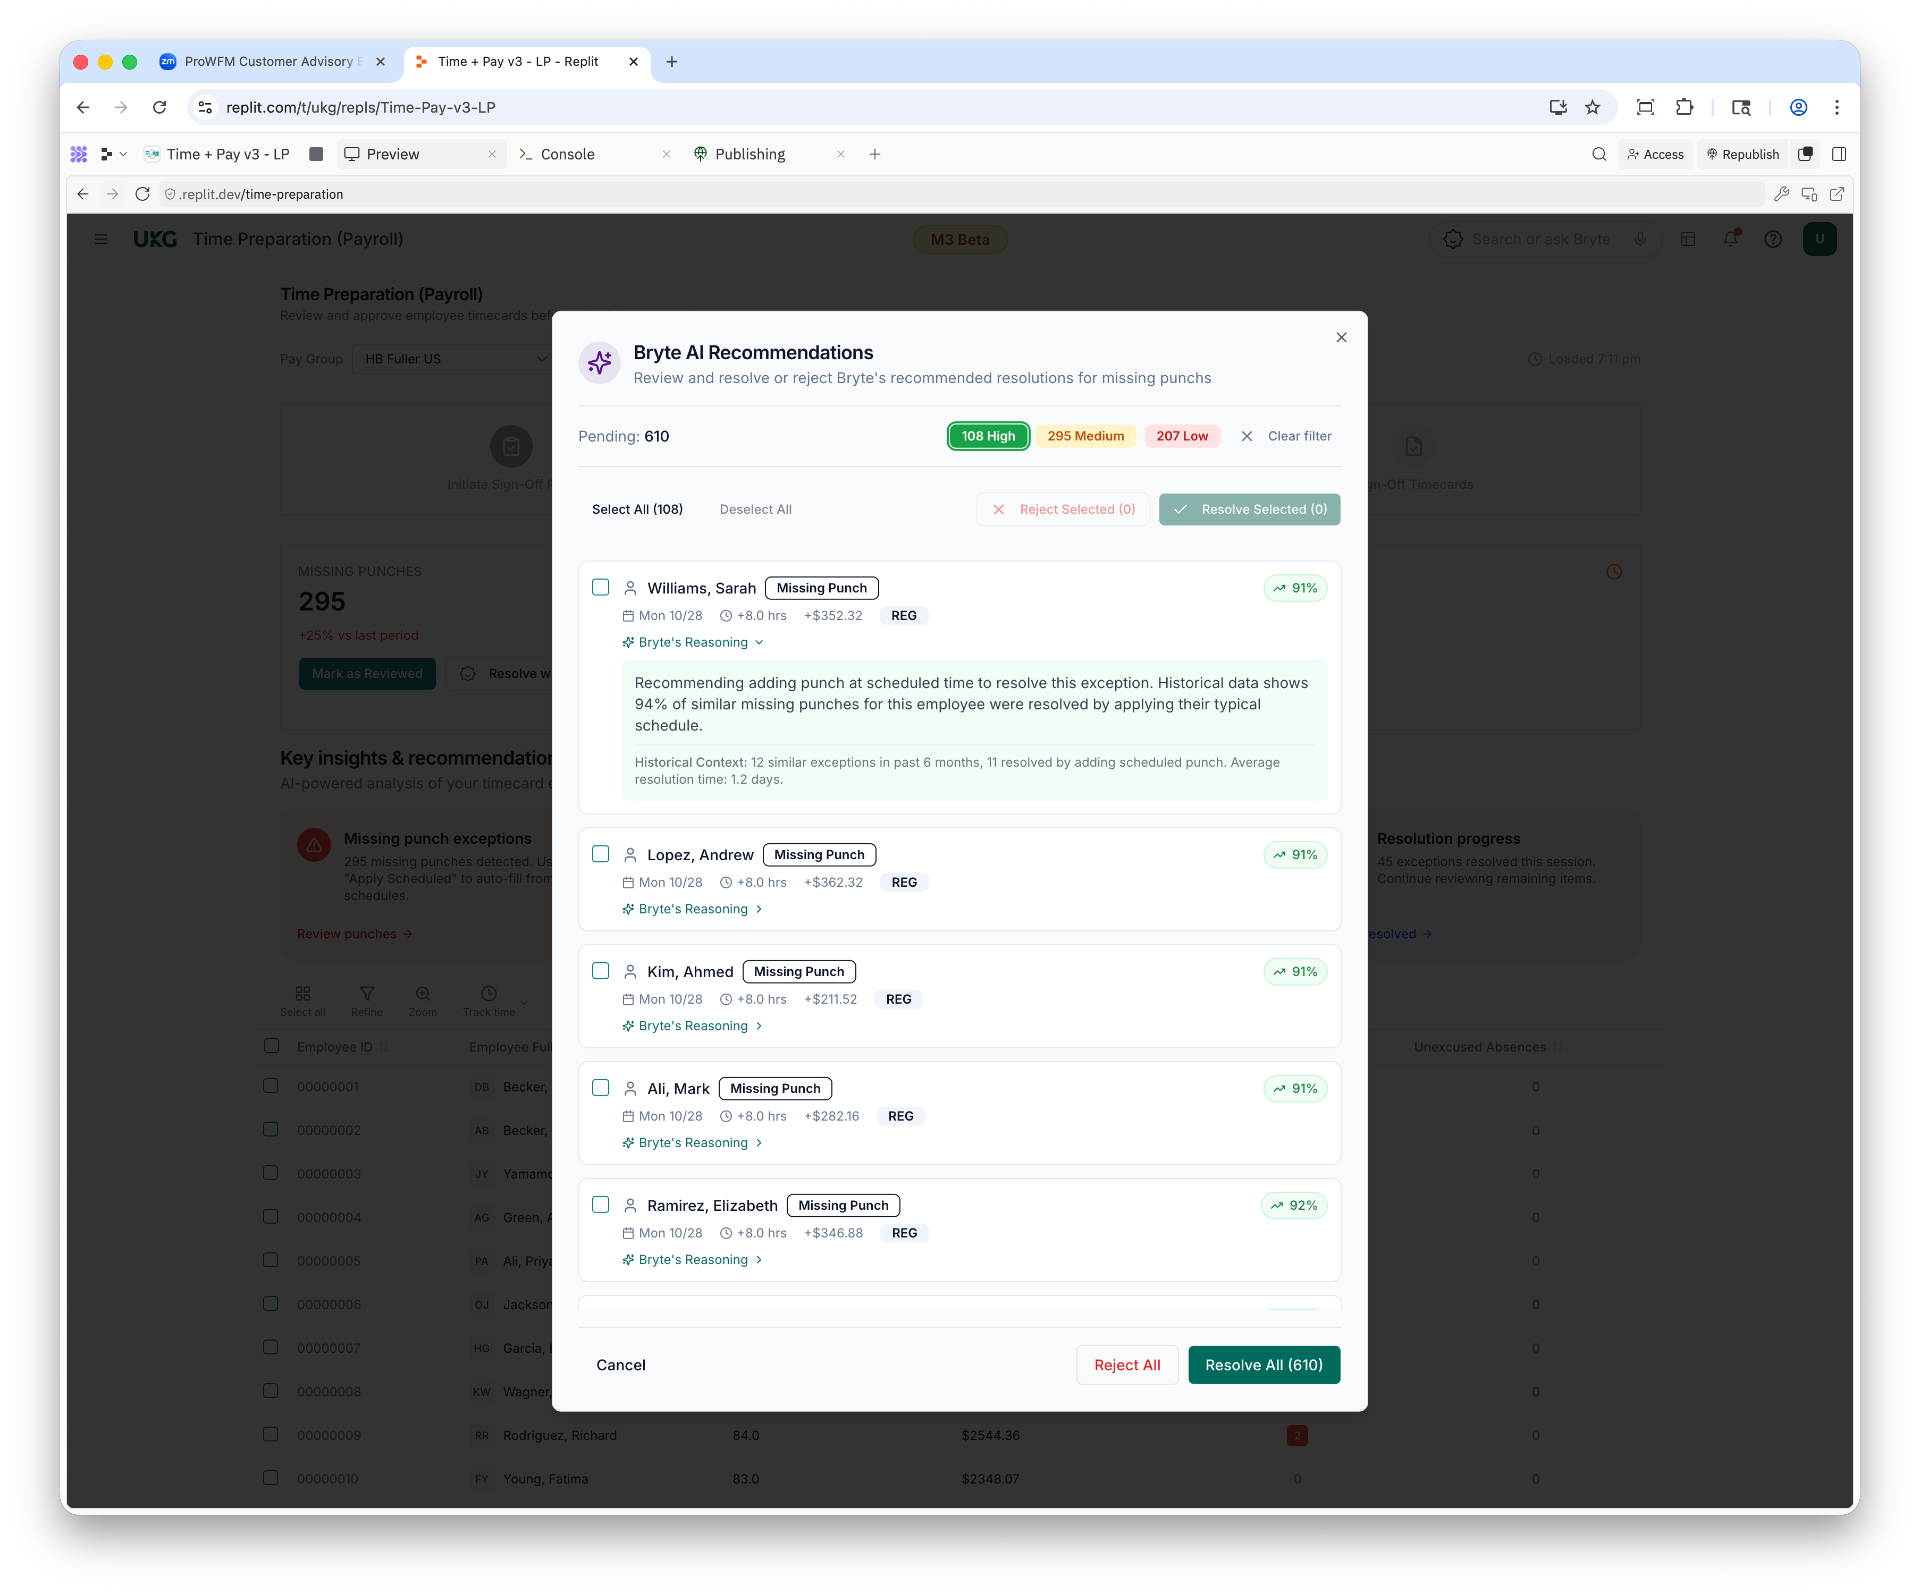Click the preview reload icon
Viewport: 1920px width, 1594px height.
click(143, 194)
